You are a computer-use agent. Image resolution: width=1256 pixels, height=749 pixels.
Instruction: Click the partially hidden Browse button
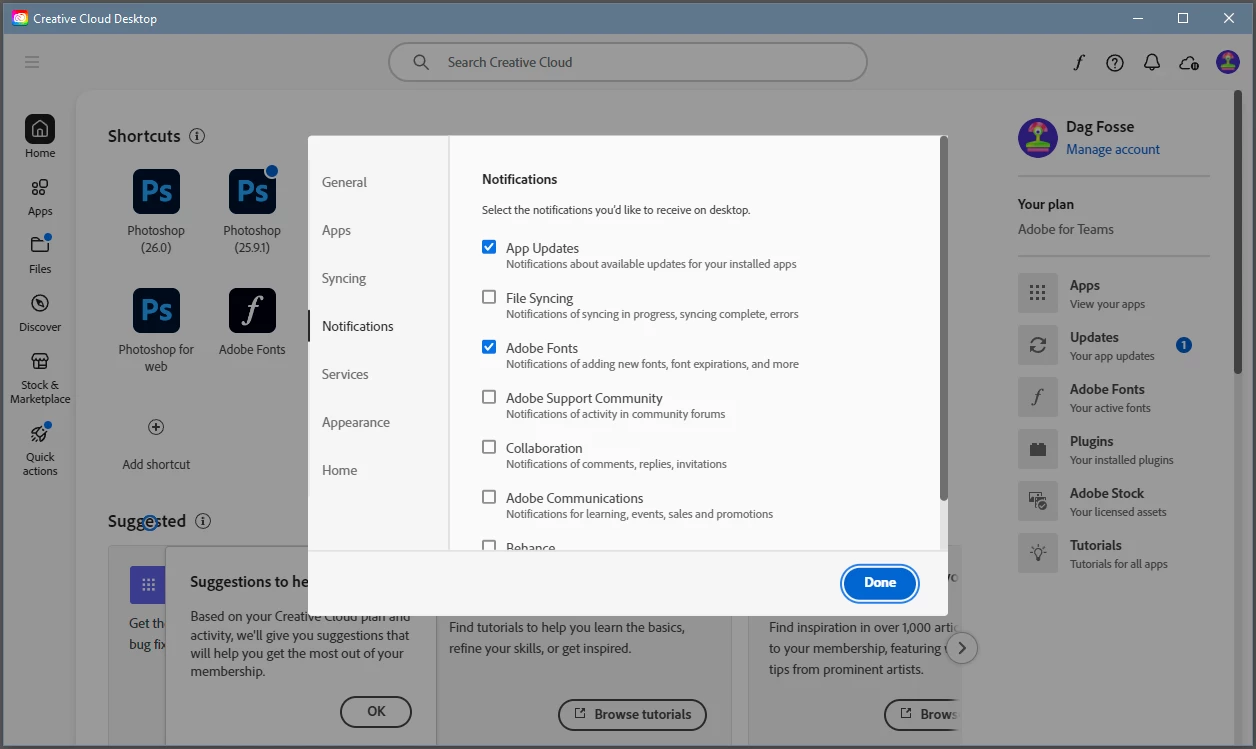click(922, 714)
